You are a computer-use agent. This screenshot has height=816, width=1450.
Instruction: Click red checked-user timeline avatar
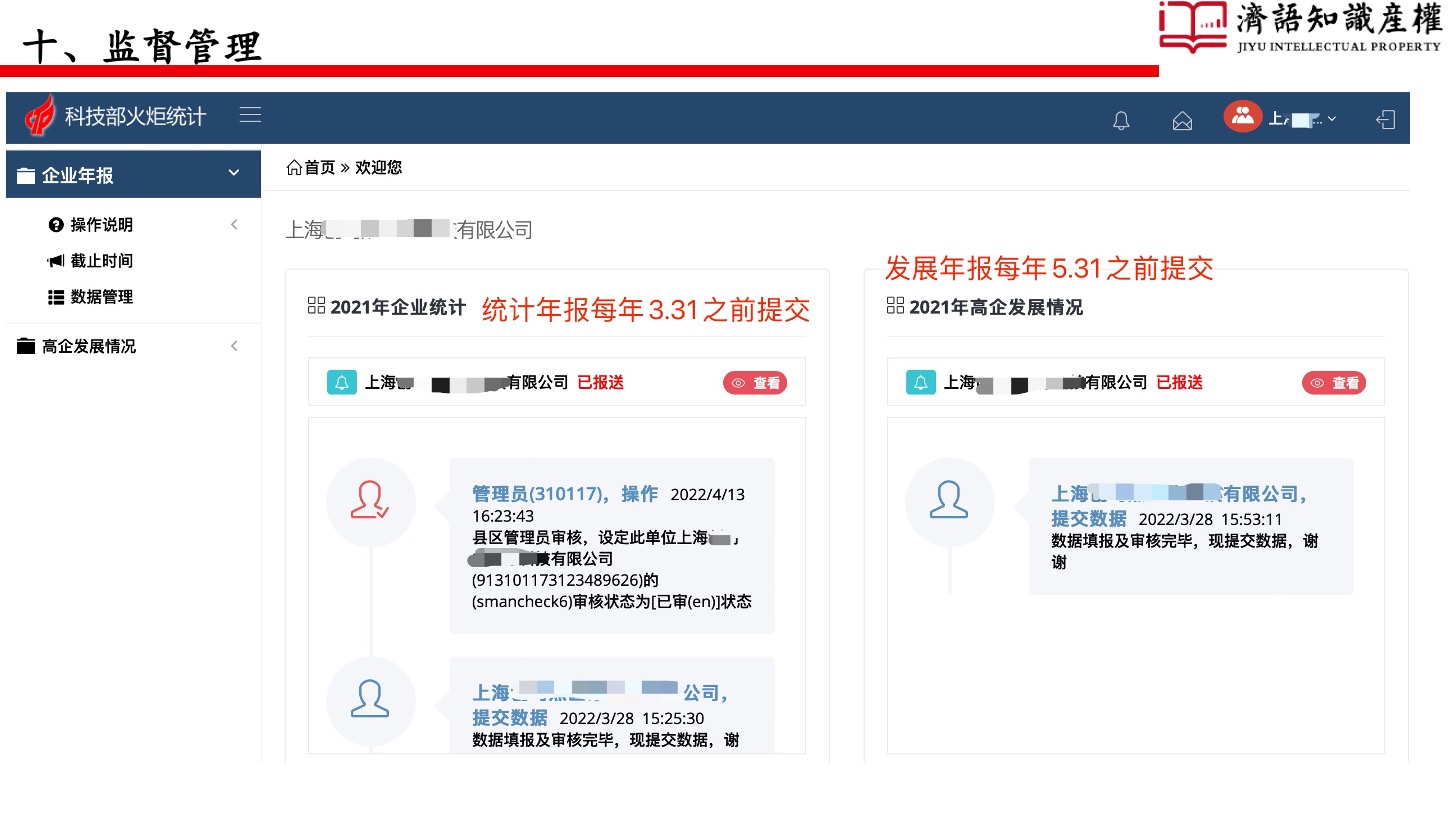click(370, 501)
